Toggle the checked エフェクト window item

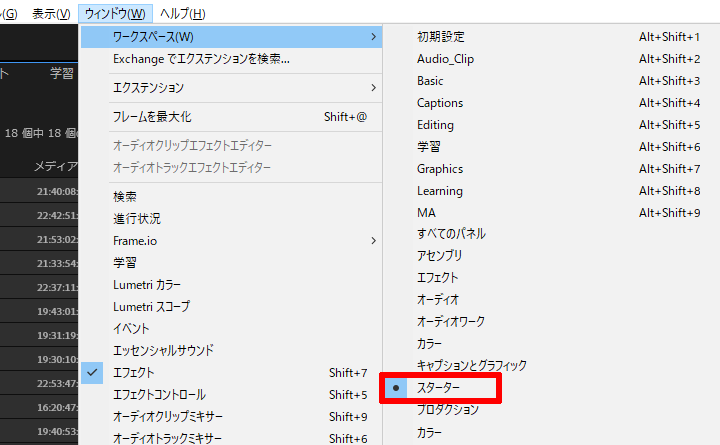click(x=132, y=372)
